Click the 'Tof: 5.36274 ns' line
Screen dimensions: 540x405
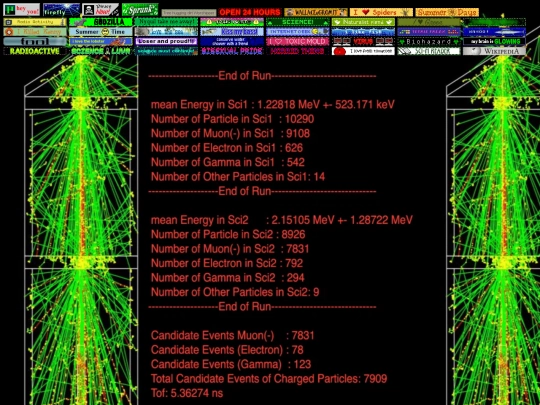click(x=187, y=393)
